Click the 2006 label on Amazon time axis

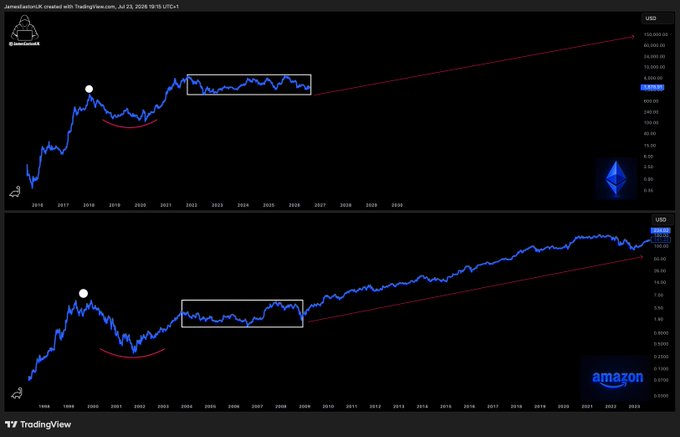tap(234, 407)
